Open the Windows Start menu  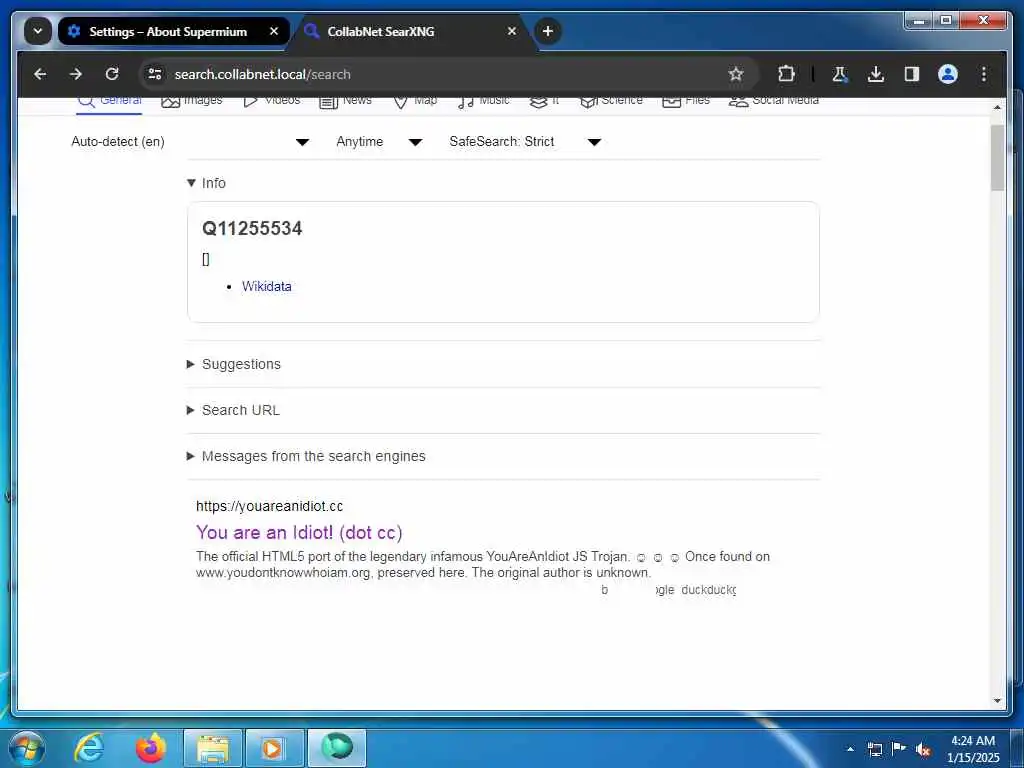click(x=27, y=748)
